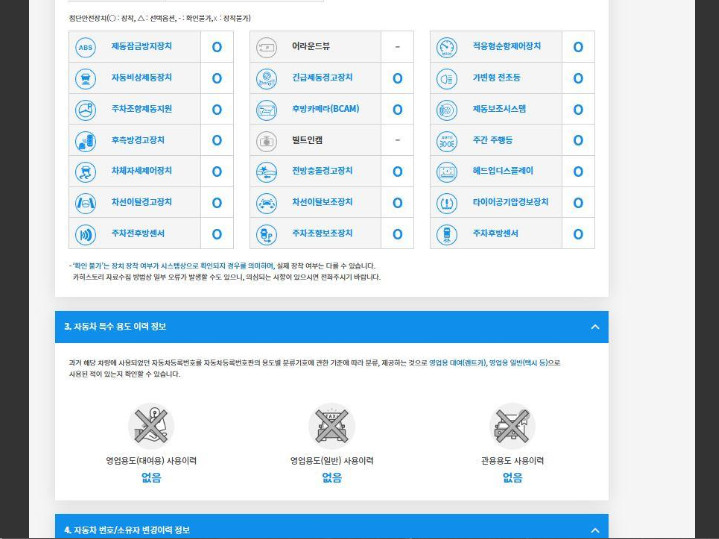Image resolution: width=719 pixels, height=539 pixels.
Task: Click the 3. 자동차 특수 용도 이력 정보 header
Action: (x=115, y=327)
